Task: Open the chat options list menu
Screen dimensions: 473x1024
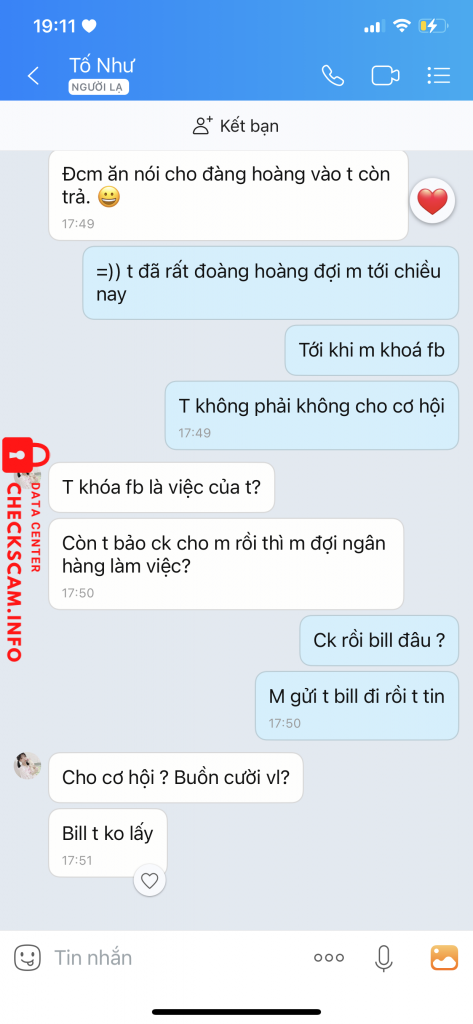Action: (438, 76)
